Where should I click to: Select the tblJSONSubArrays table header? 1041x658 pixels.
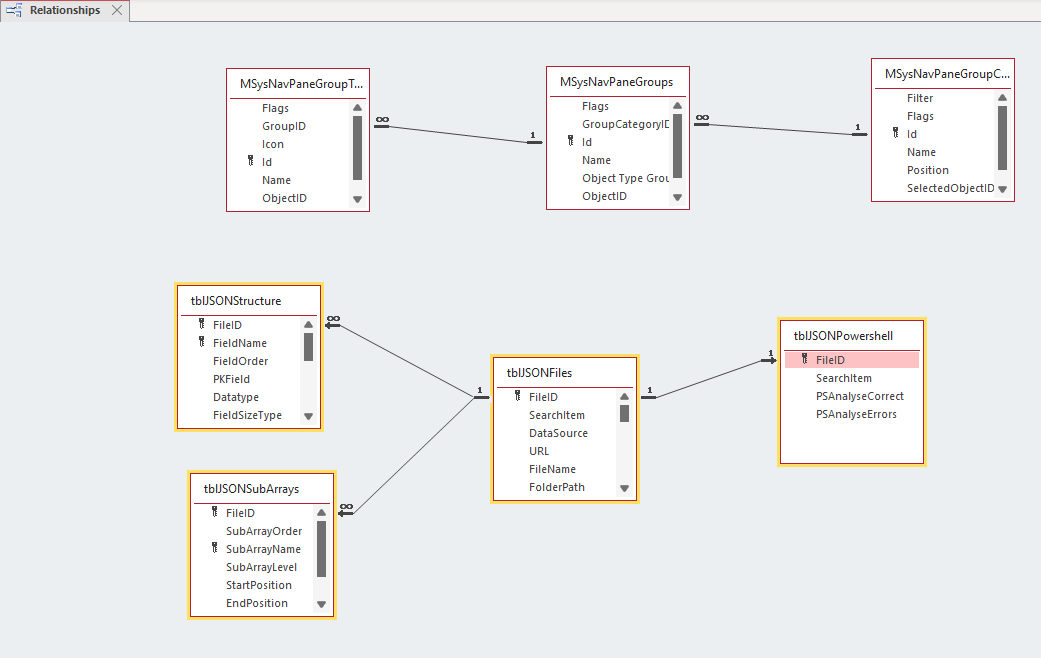pyautogui.click(x=251, y=489)
